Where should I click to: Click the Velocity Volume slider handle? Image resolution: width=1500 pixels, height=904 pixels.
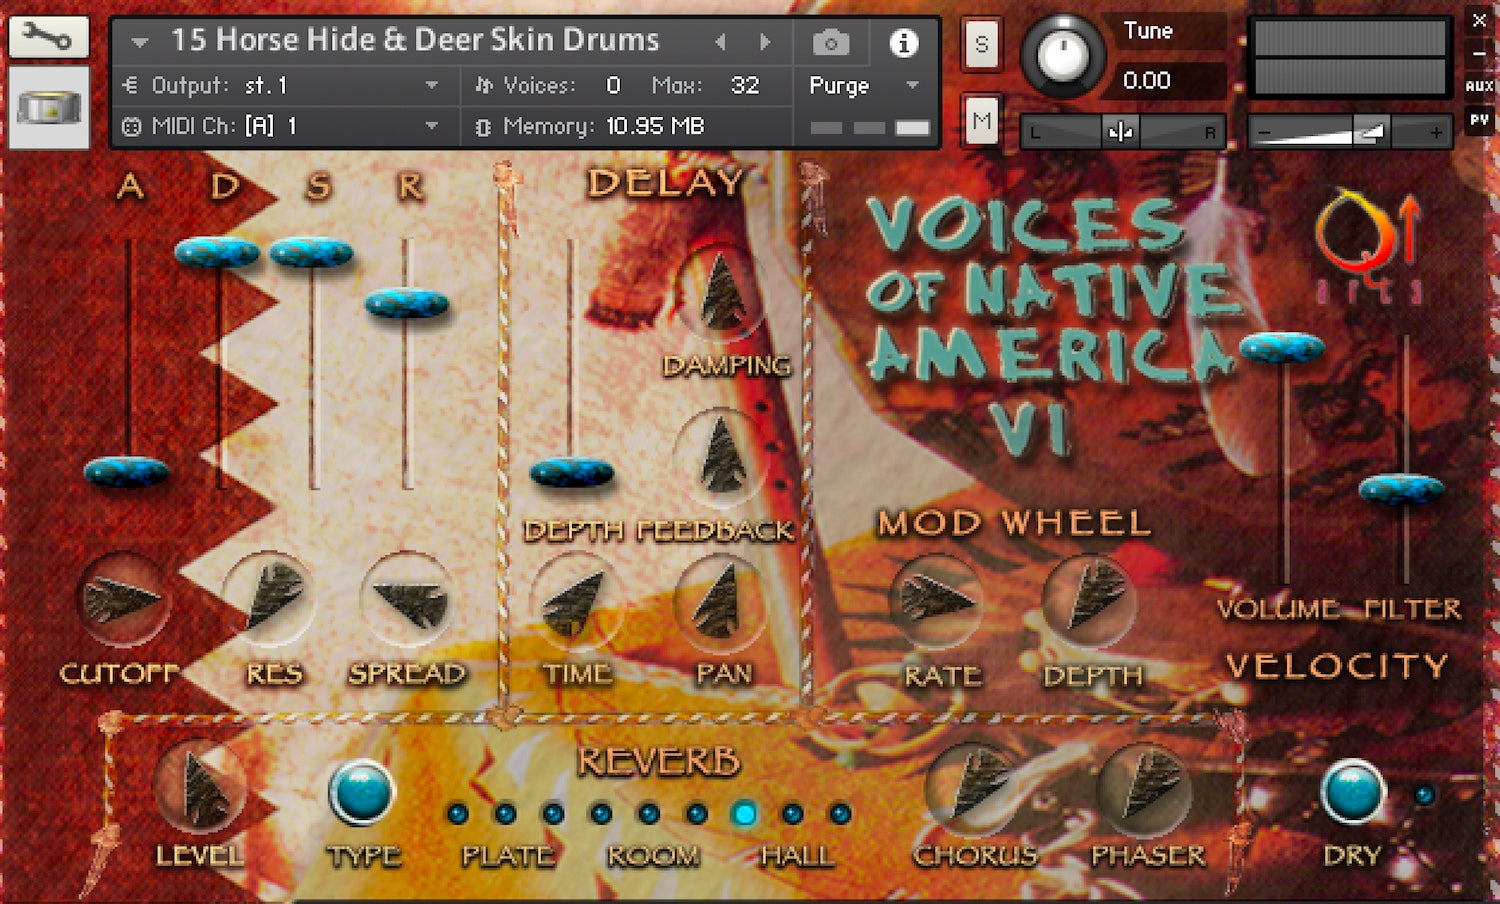1282,348
